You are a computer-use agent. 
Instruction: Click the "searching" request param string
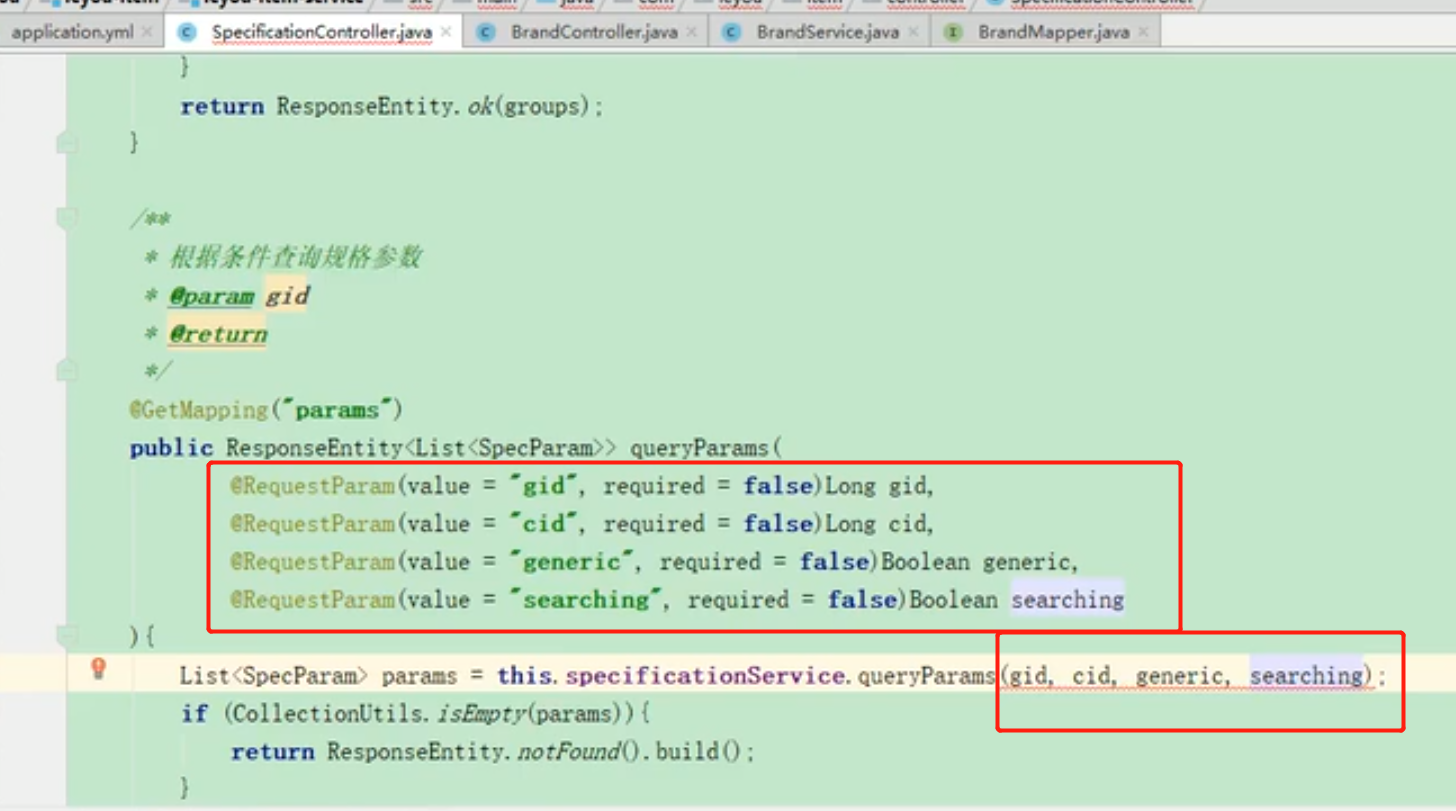pos(586,600)
